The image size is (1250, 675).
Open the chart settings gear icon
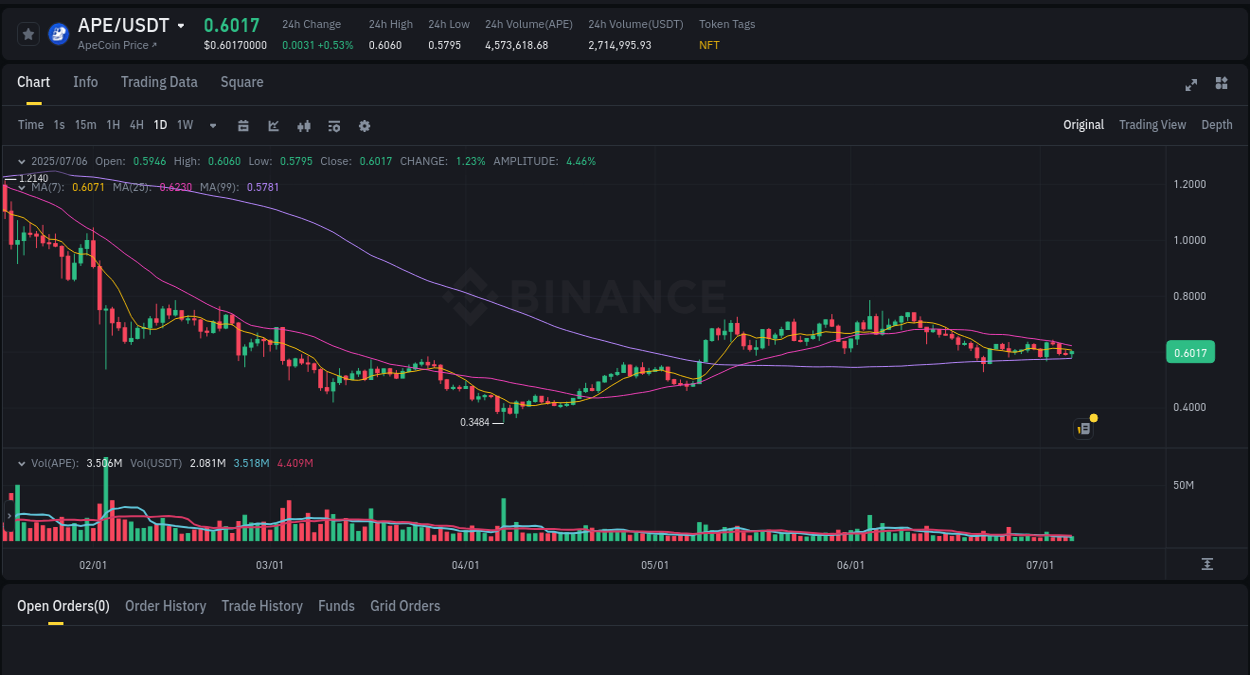click(364, 126)
